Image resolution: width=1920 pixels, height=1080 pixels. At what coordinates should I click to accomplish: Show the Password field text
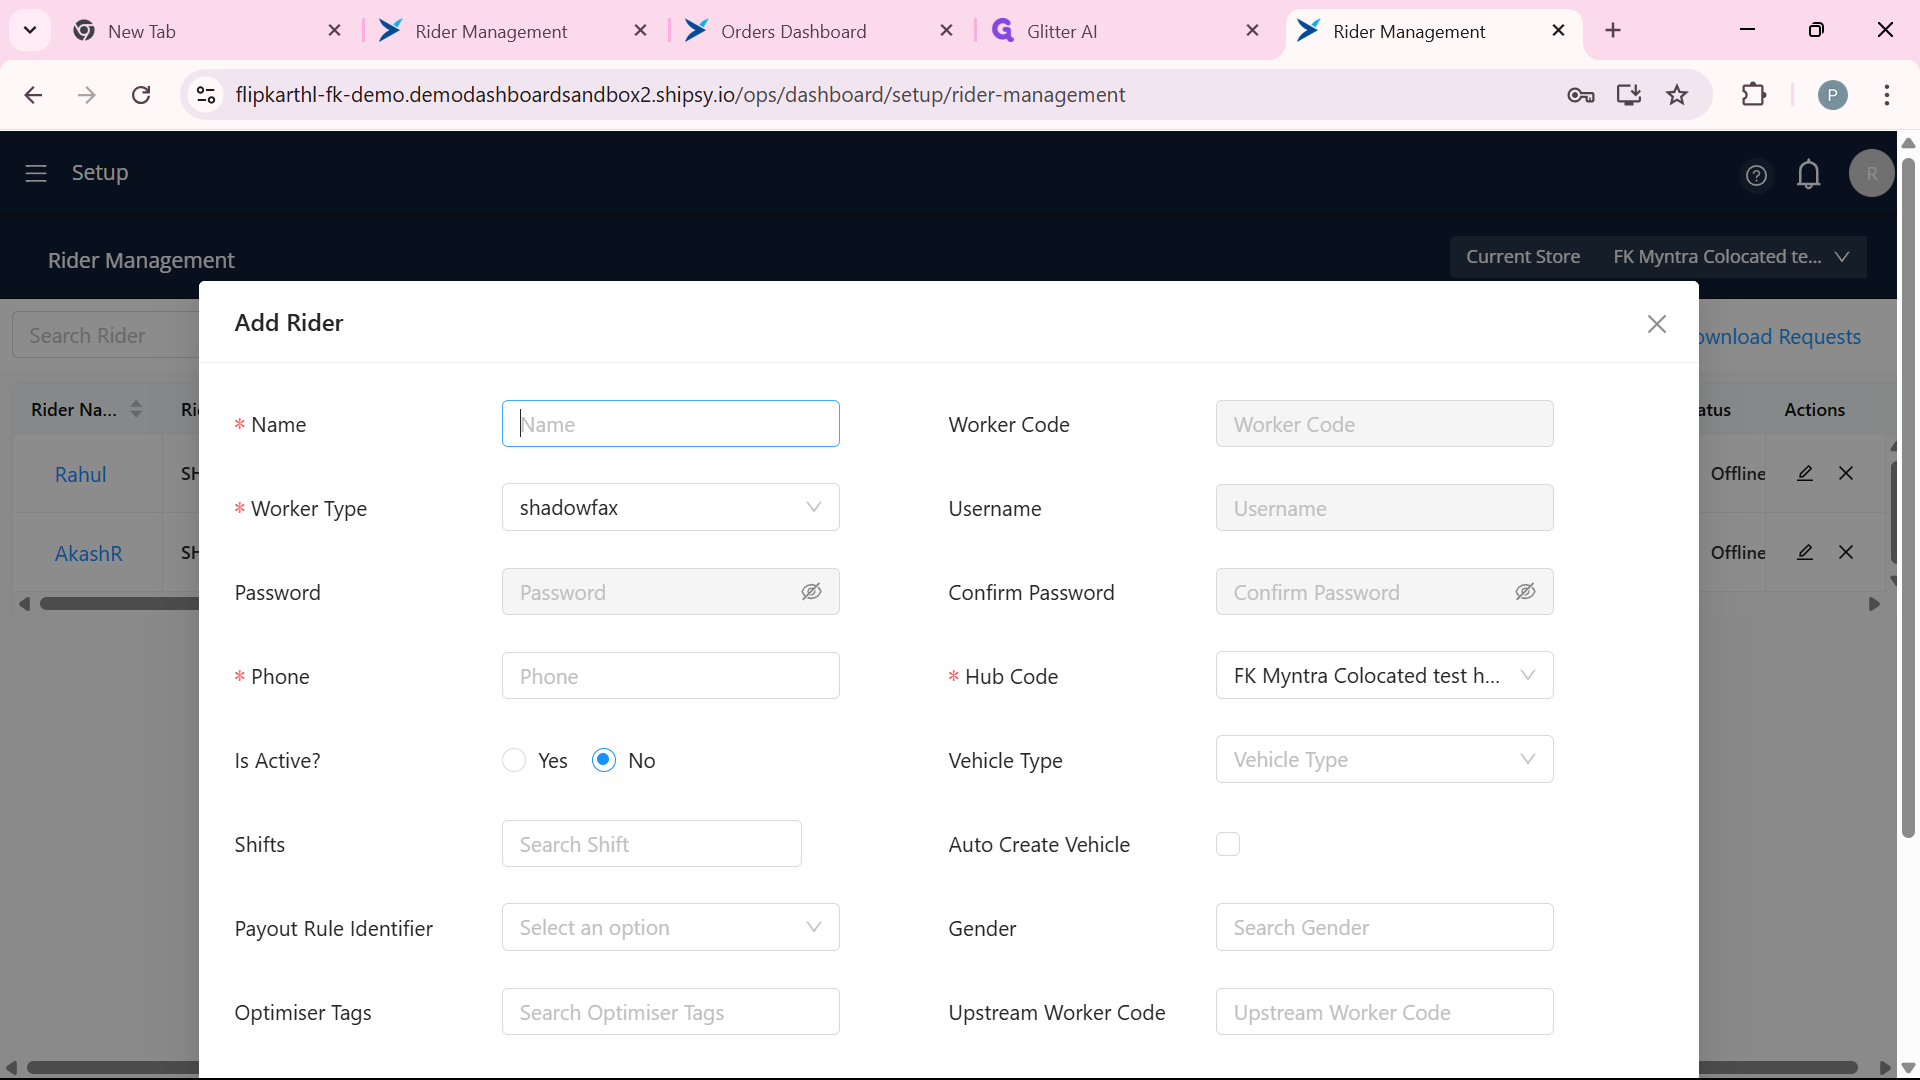coord(811,592)
